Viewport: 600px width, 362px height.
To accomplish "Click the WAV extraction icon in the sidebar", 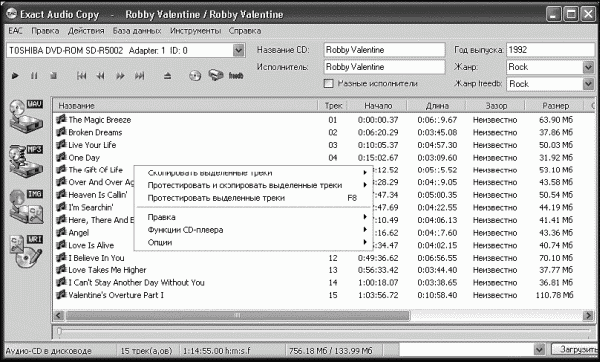I will point(26,116).
